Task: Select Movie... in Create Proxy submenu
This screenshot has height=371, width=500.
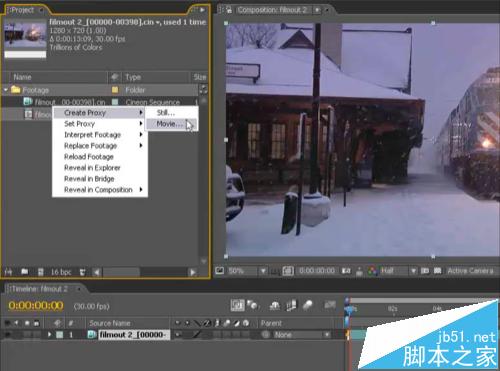Action: (x=172, y=124)
